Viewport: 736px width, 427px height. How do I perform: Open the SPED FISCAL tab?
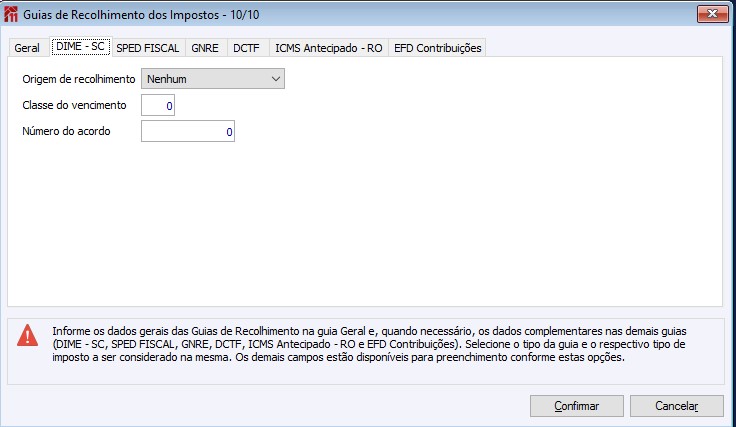pyautogui.click(x=147, y=48)
